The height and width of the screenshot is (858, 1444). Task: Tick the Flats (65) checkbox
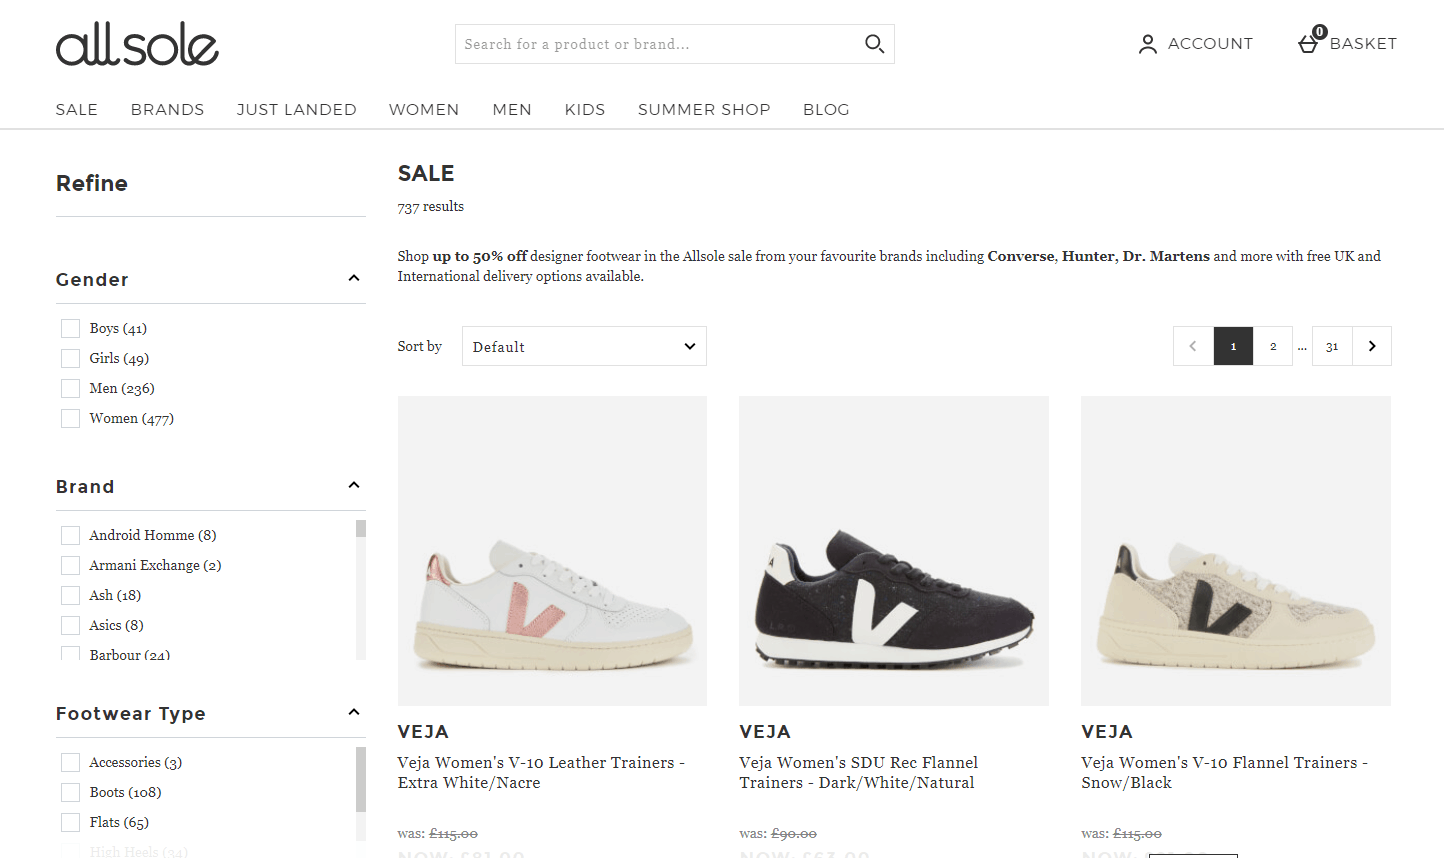(70, 822)
